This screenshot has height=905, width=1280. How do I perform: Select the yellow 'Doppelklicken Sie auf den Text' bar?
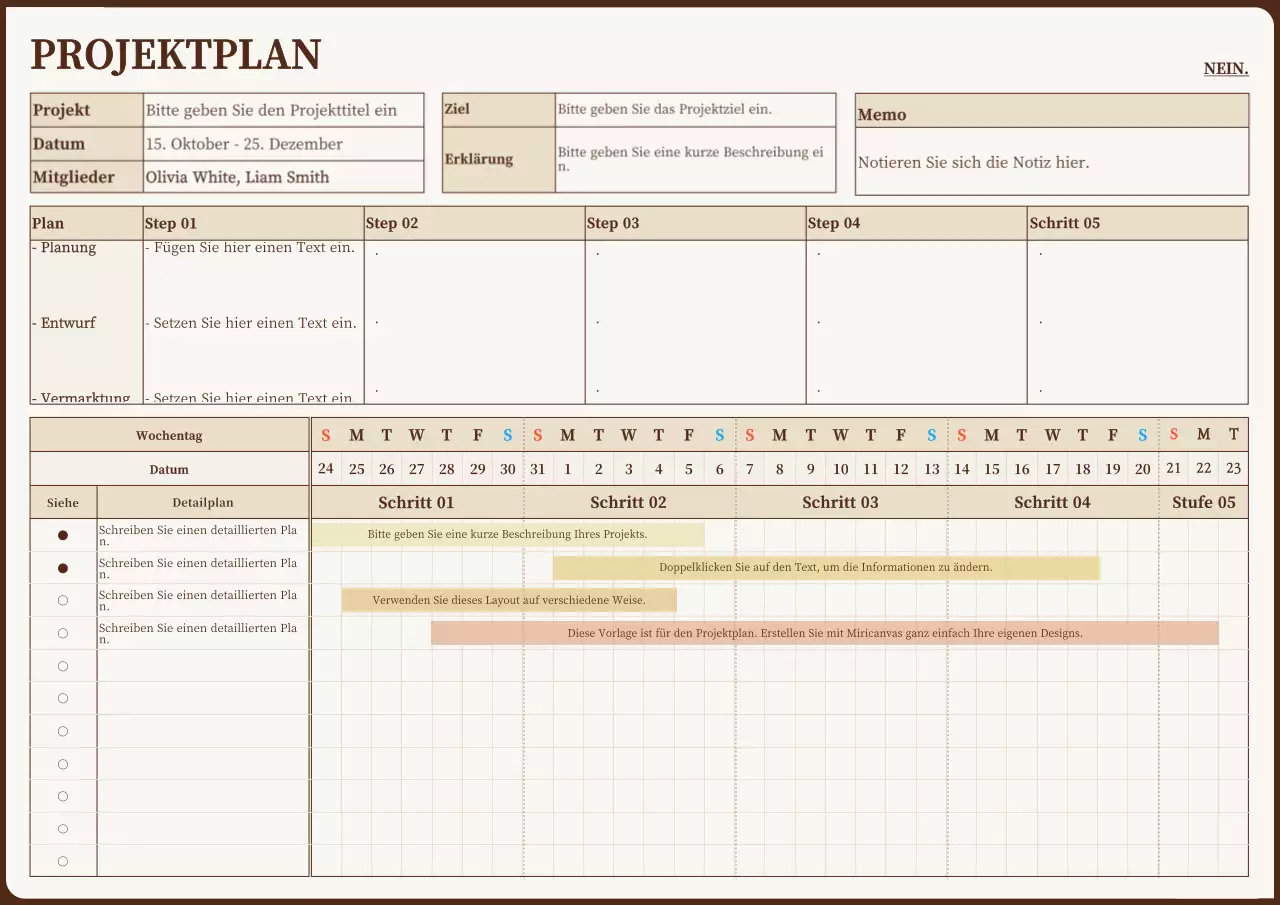(825, 568)
